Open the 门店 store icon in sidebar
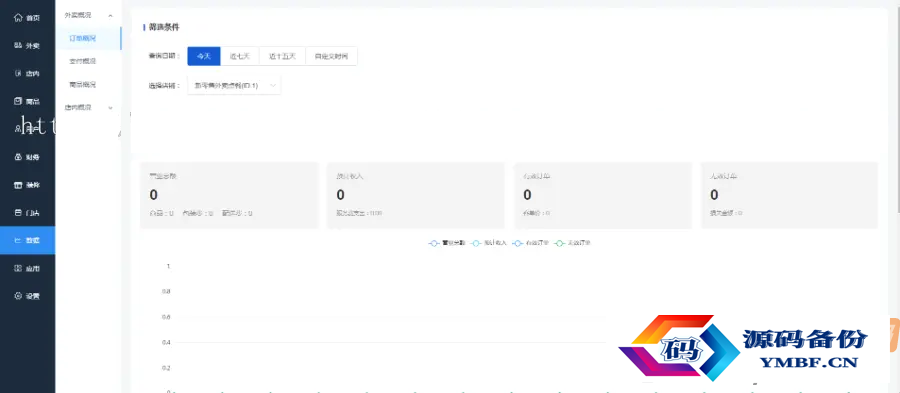The width and height of the screenshot is (900, 393). pos(18,213)
